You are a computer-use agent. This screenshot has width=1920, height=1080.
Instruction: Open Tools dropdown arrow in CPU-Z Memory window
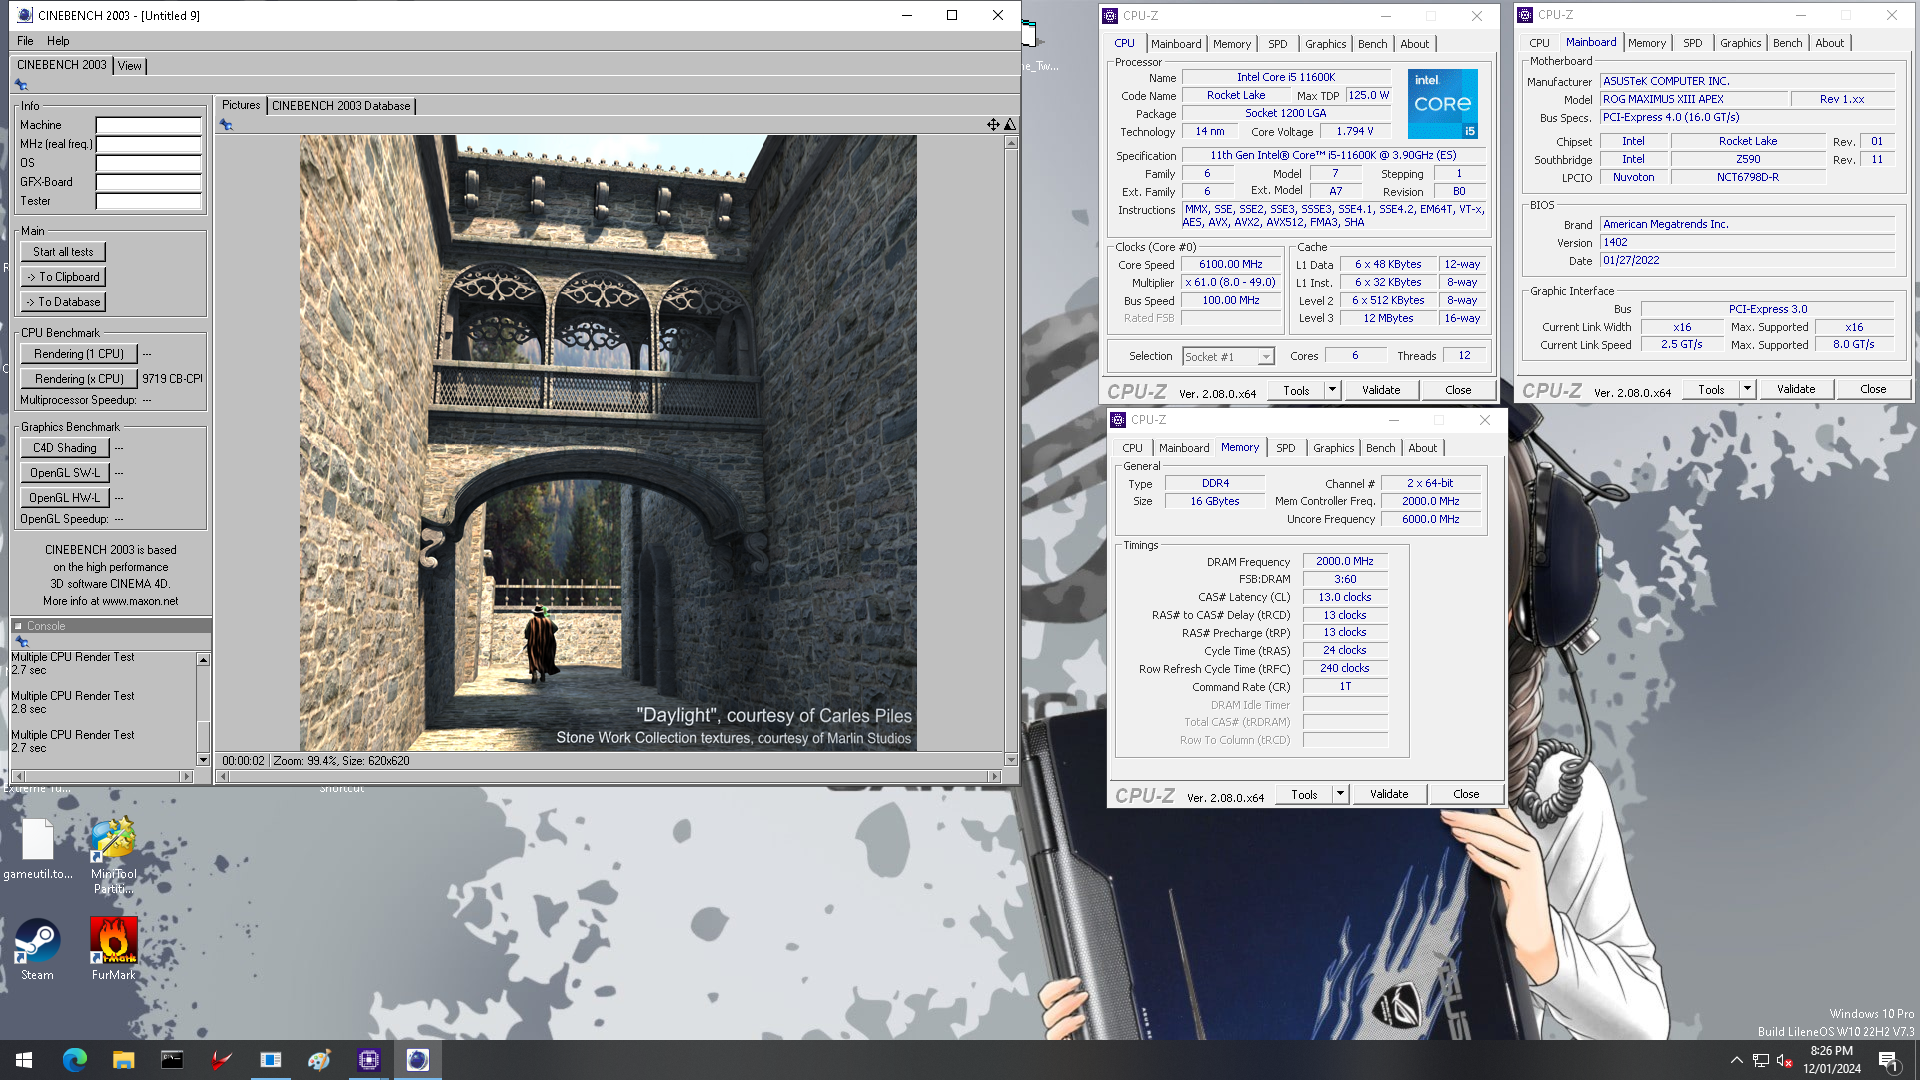coord(1340,794)
